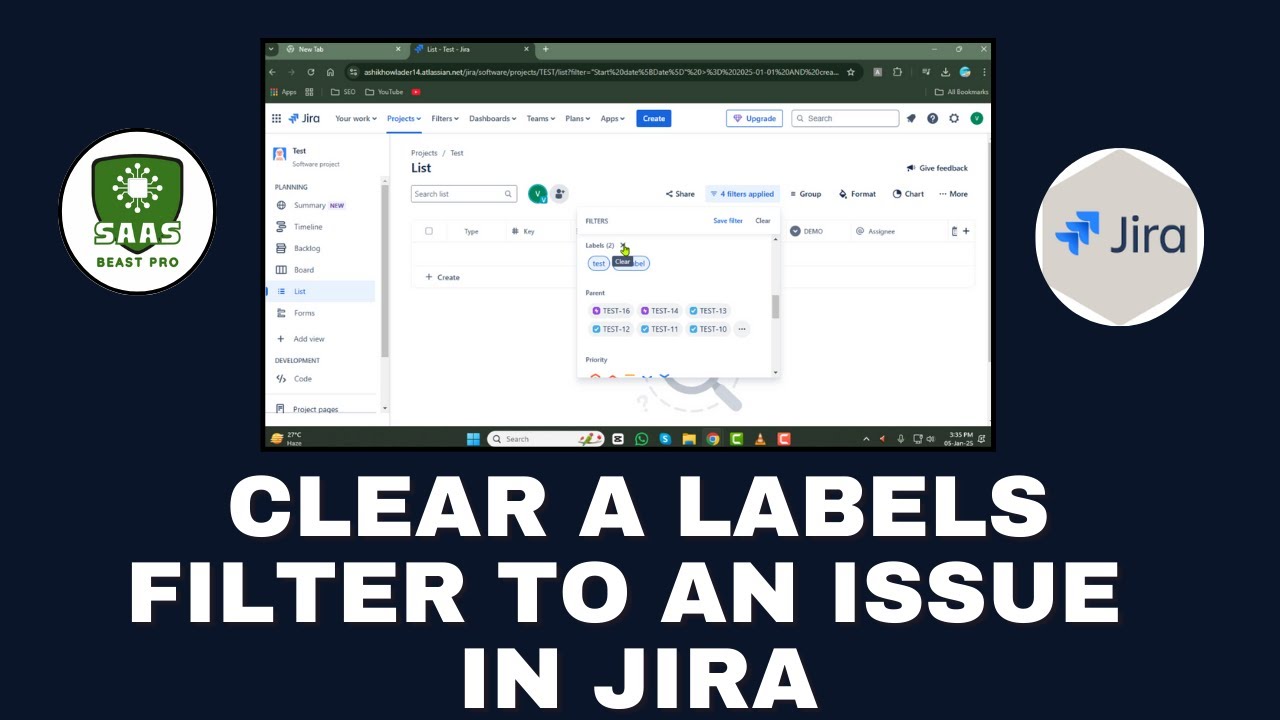Open the Windows Start button
Screen dimensions: 1280x720
pyautogui.click(x=473, y=439)
